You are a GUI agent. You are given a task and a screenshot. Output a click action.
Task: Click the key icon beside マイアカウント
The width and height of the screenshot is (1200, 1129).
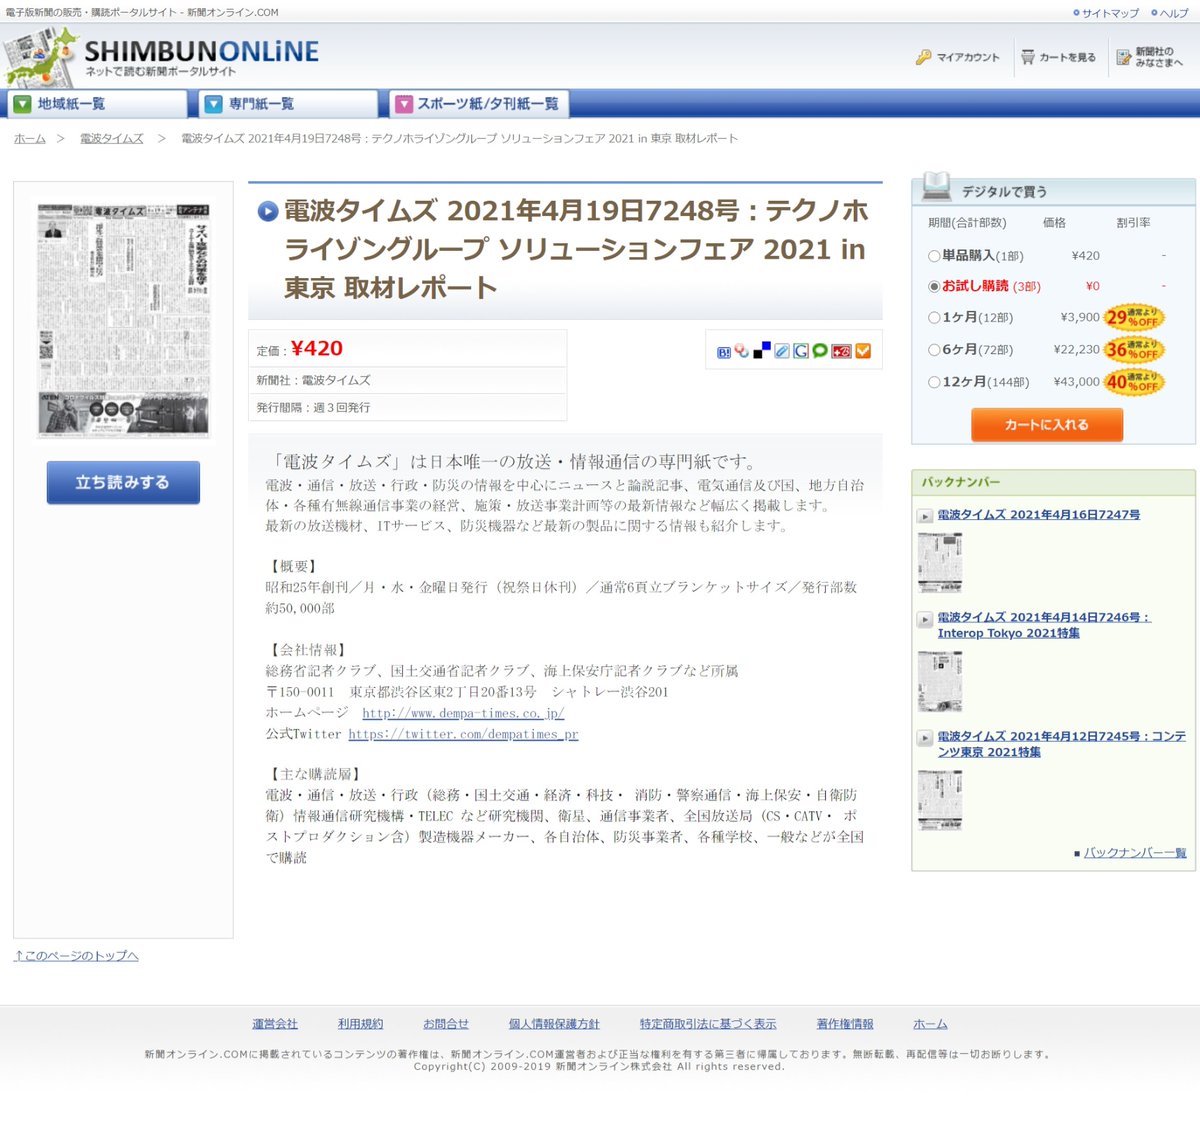click(923, 57)
